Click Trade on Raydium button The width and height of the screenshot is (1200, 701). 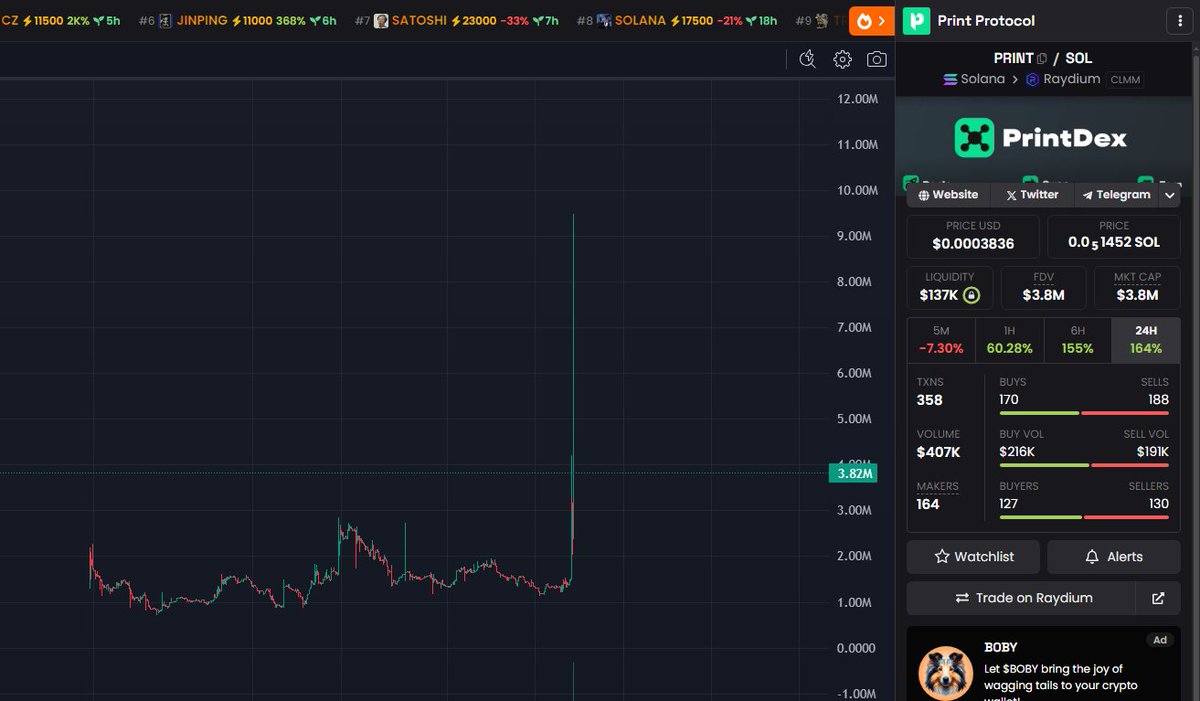point(1022,598)
